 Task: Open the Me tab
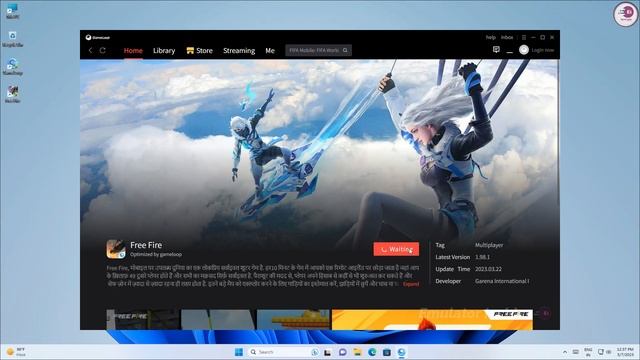(x=270, y=51)
